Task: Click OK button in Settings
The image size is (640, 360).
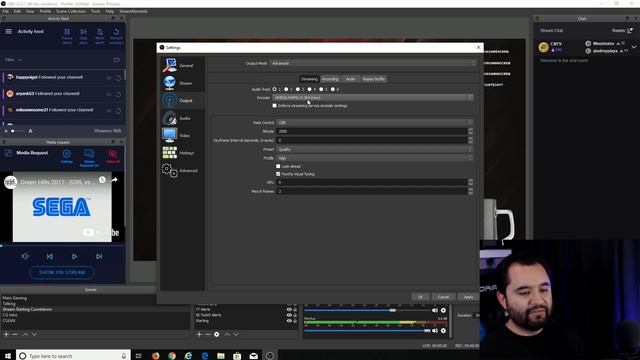Action: tap(420, 297)
